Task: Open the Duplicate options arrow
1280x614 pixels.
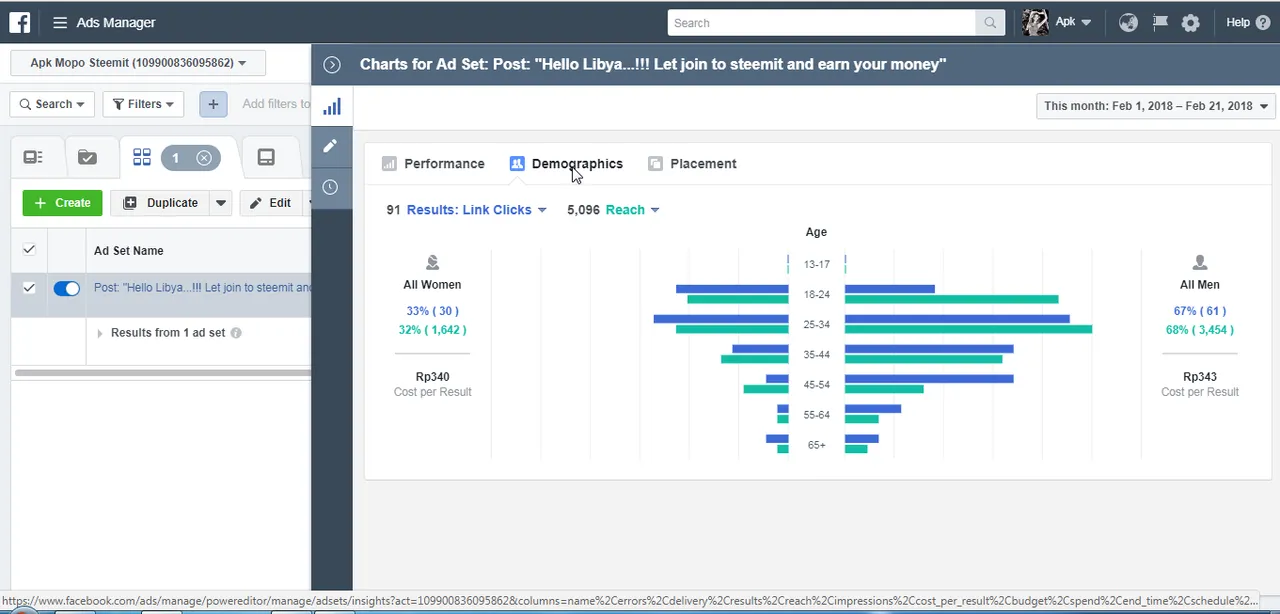Action: click(221, 203)
